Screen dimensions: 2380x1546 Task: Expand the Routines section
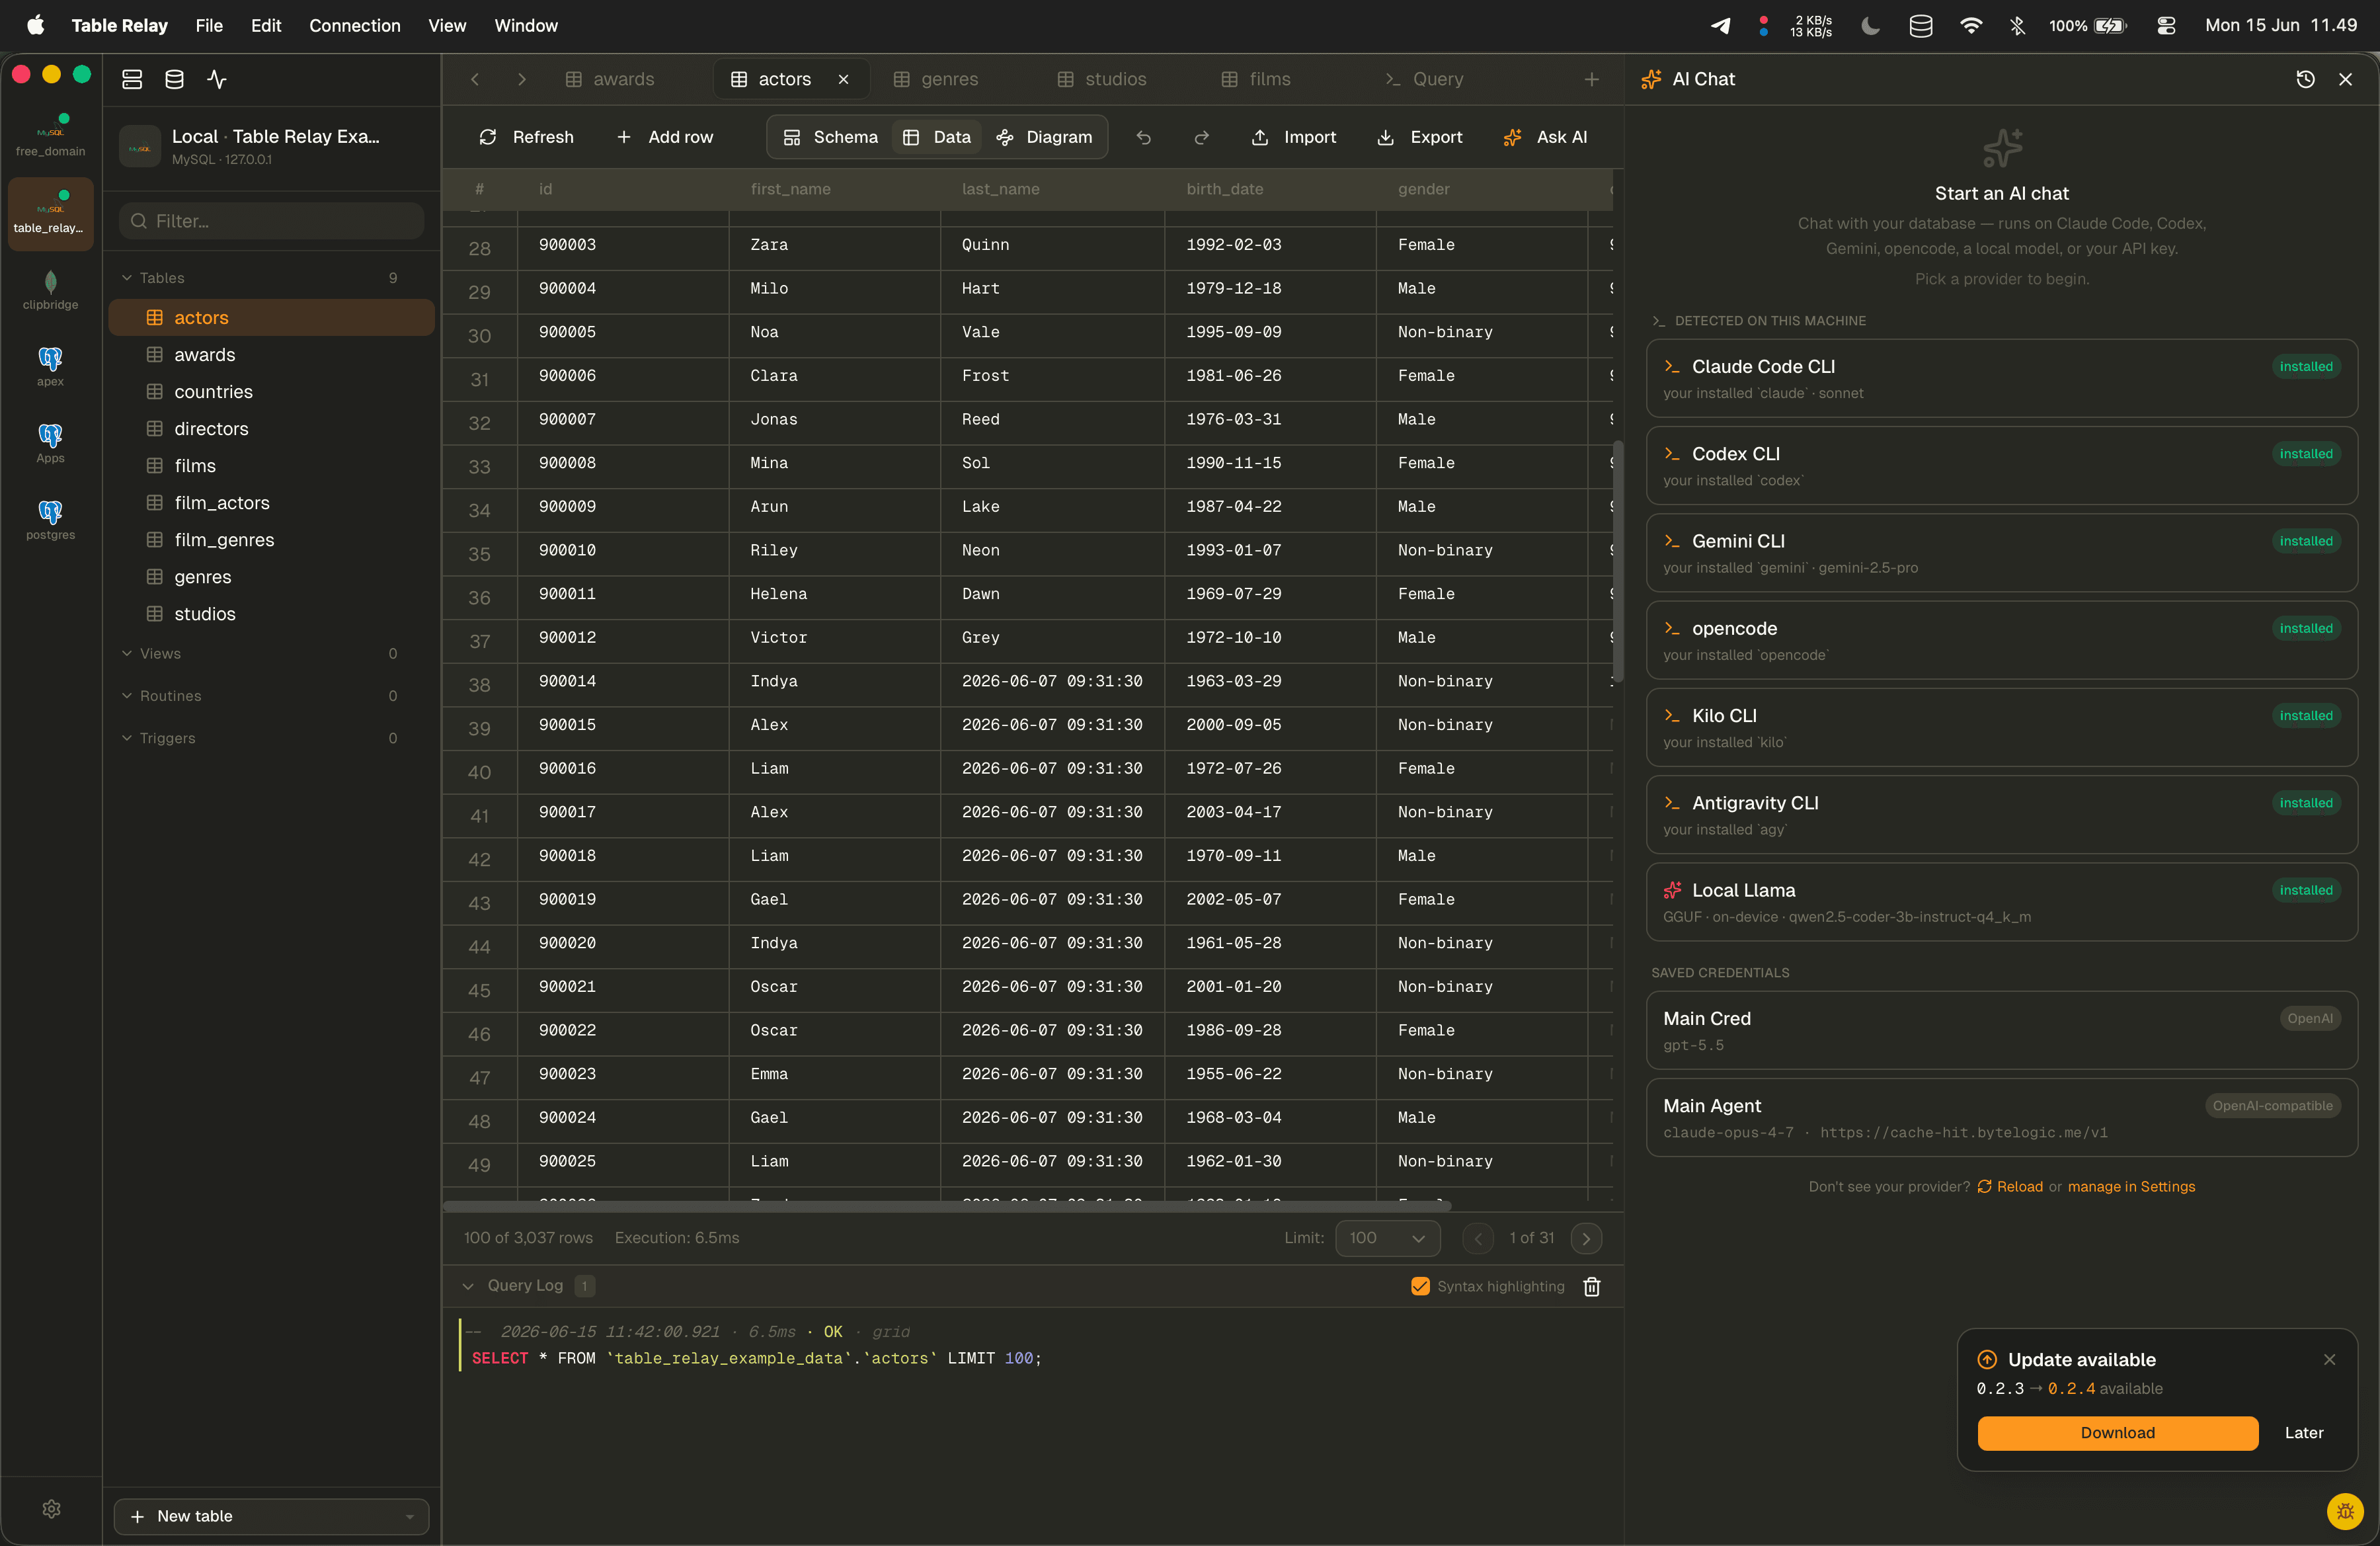coord(127,695)
